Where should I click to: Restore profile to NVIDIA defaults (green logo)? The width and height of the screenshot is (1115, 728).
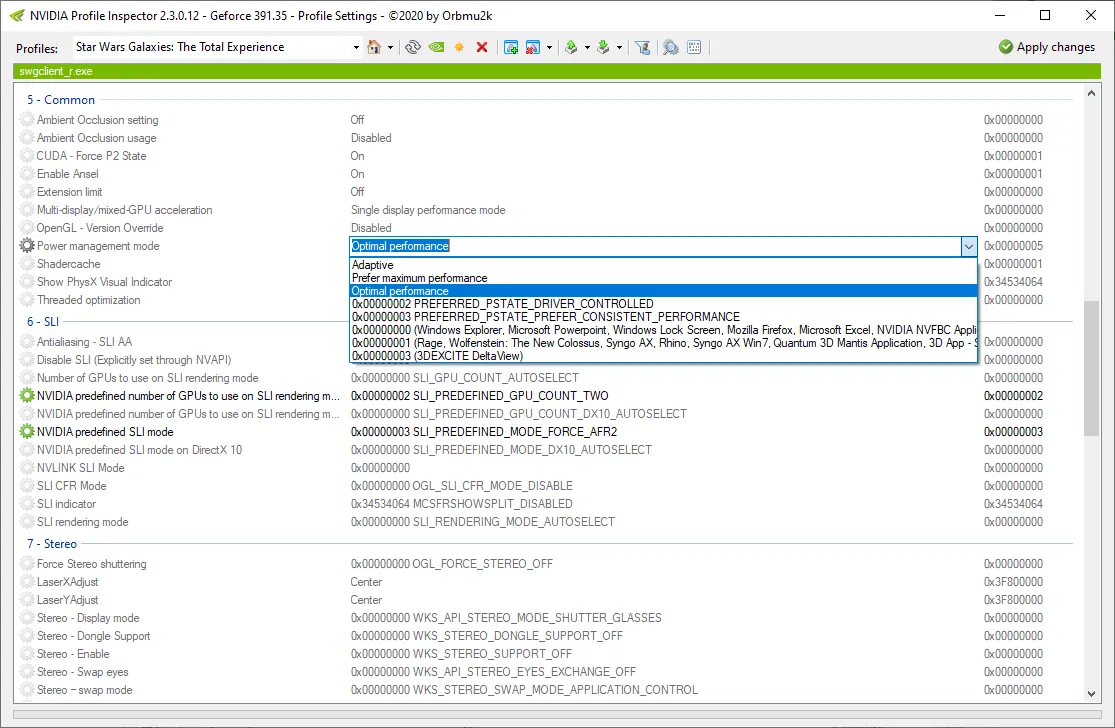pyautogui.click(x=437, y=48)
